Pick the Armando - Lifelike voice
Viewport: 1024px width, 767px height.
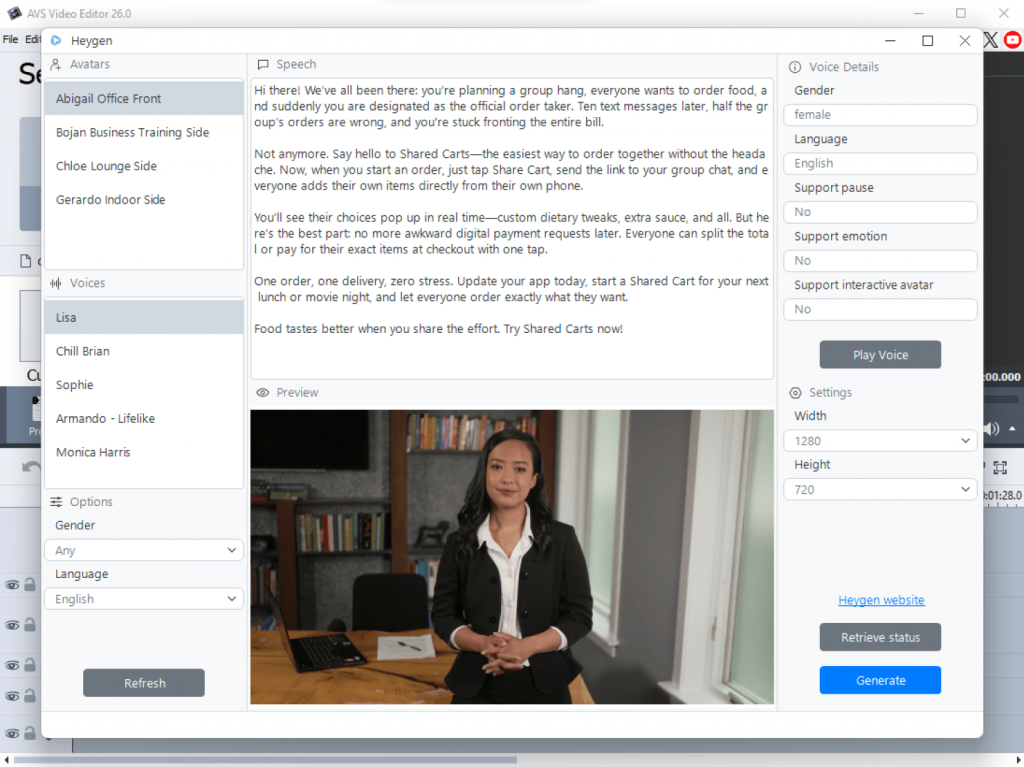pyautogui.click(x=144, y=419)
